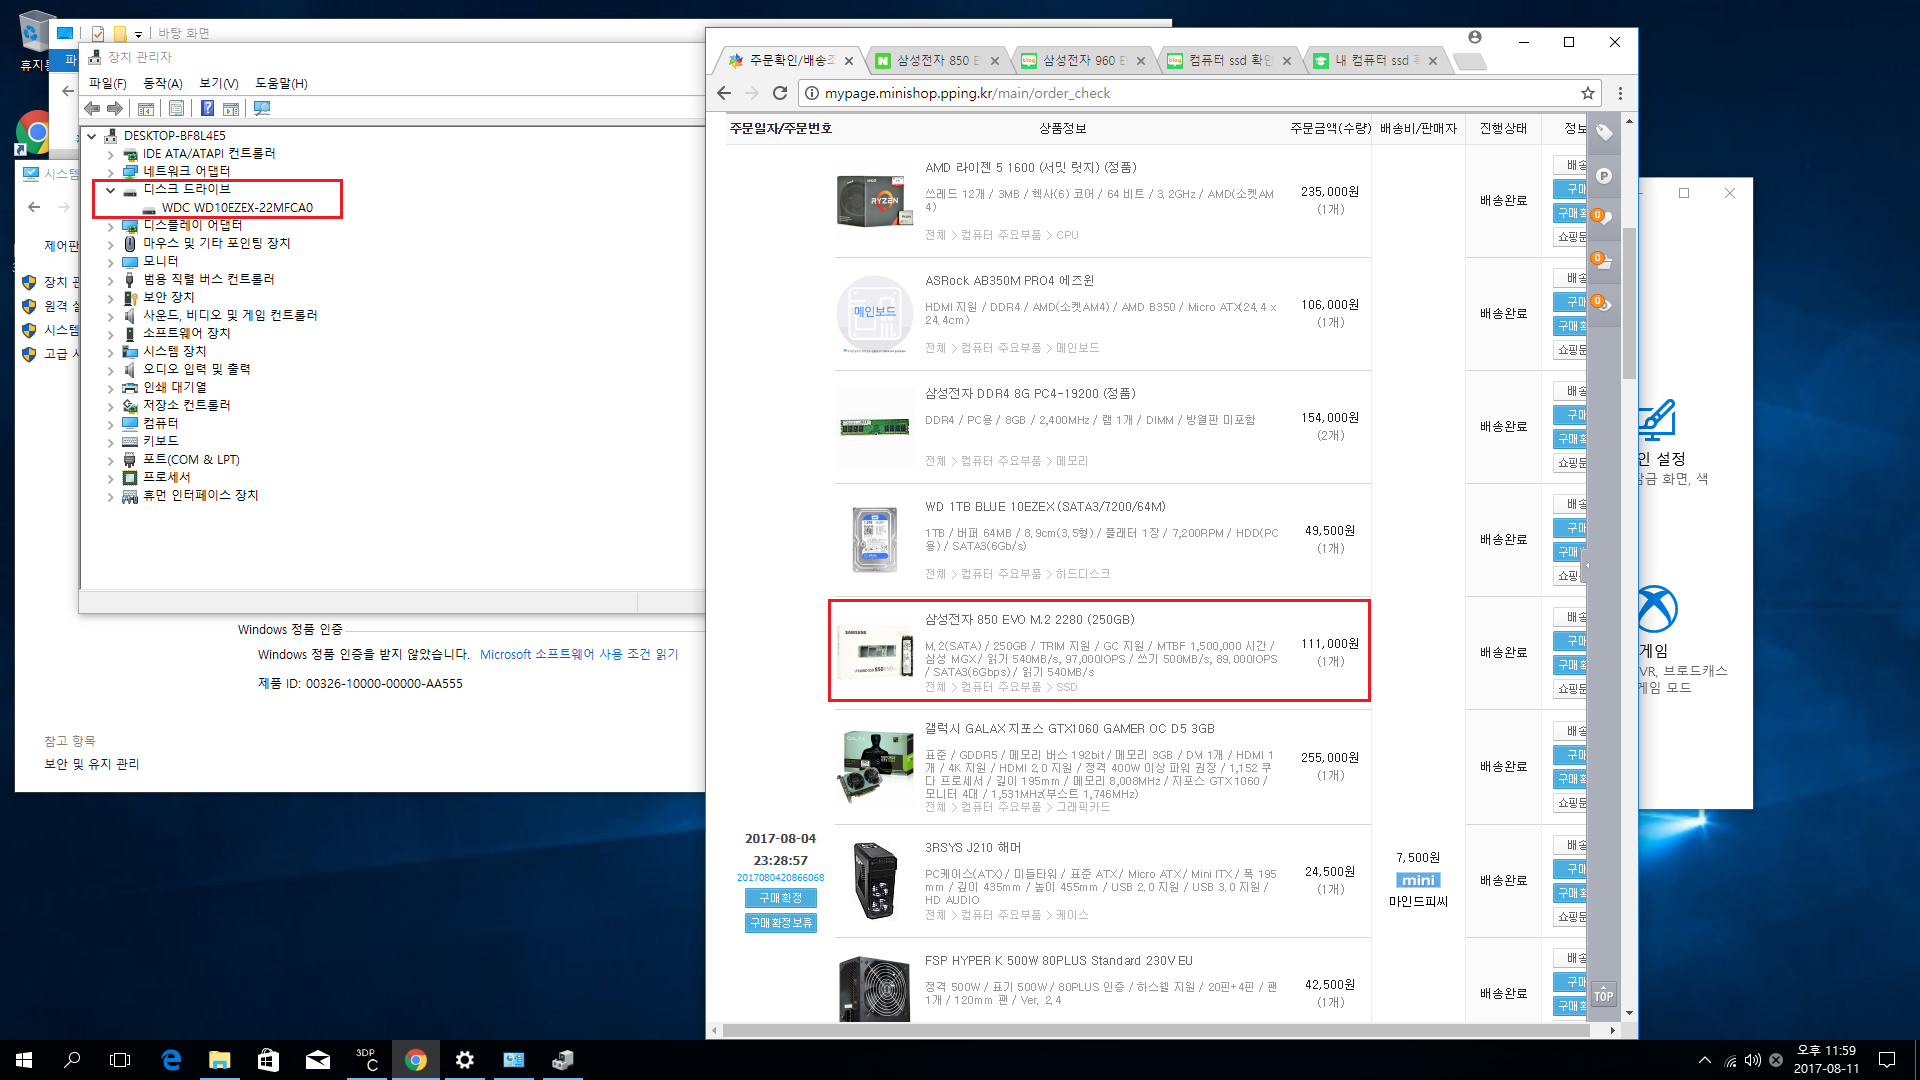
Task: Click the action pane toolbar icon in Device Manager
Action: pos(231,108)
